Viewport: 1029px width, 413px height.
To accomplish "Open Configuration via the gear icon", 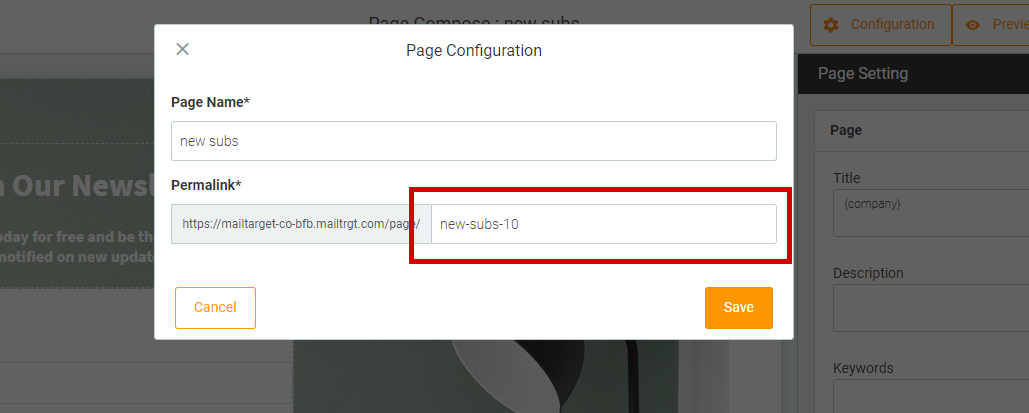I will (x=831, y=25).
